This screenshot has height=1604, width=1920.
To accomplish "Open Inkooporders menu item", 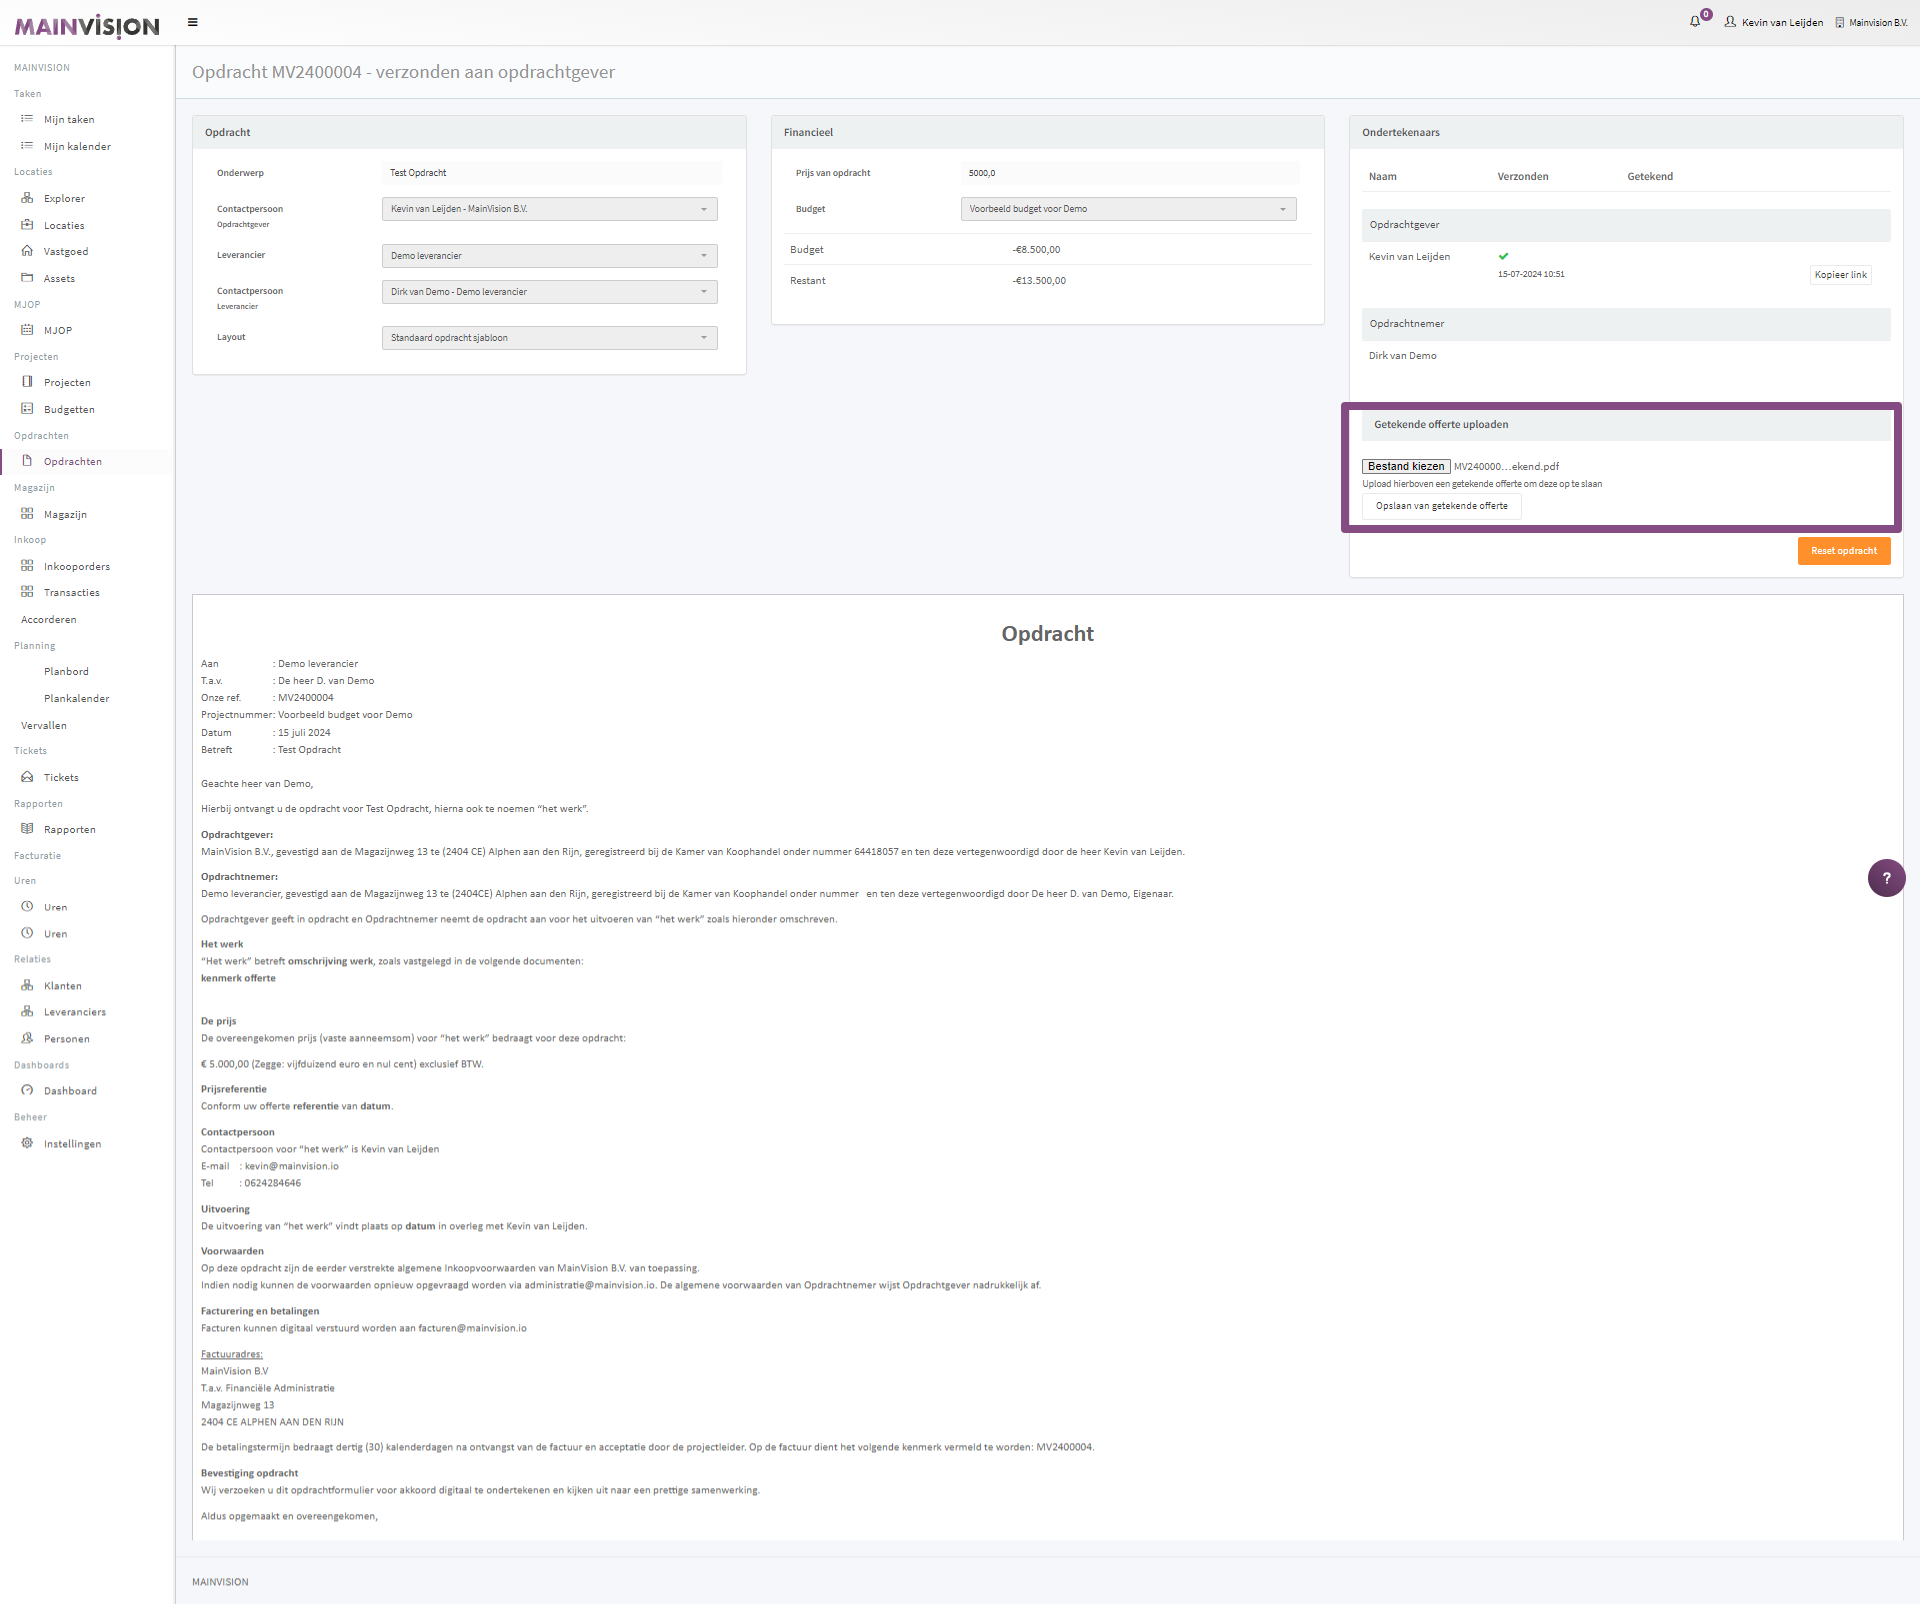I will click(76, 566).
